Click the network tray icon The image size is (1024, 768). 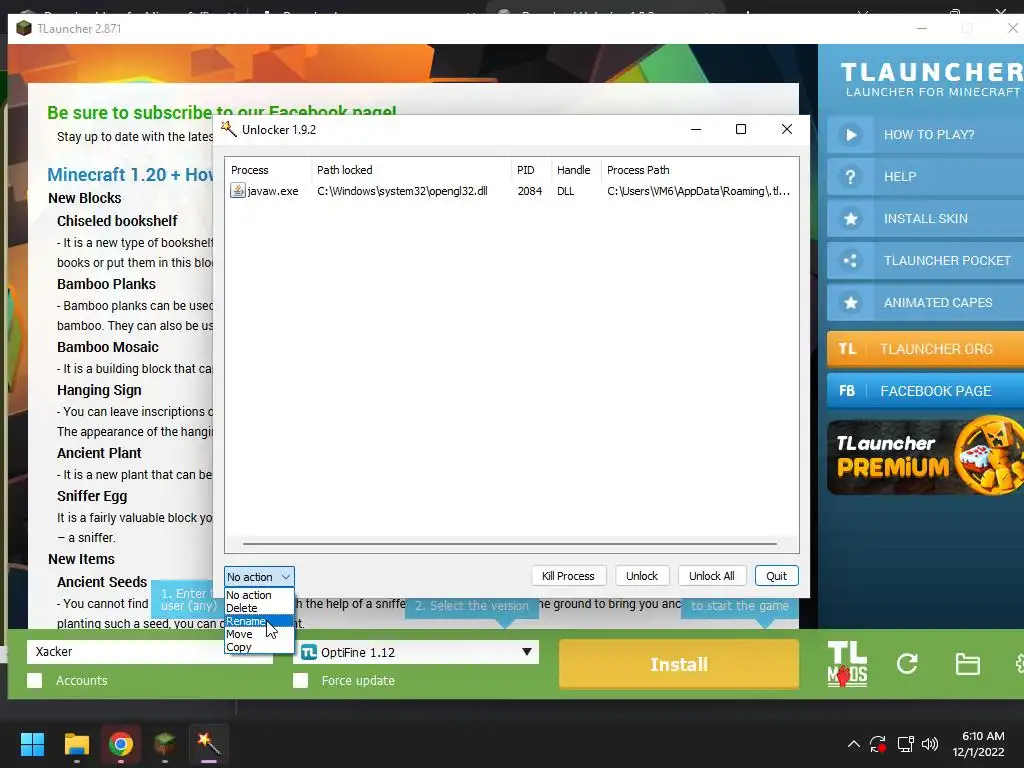click(x=905, y=744)
